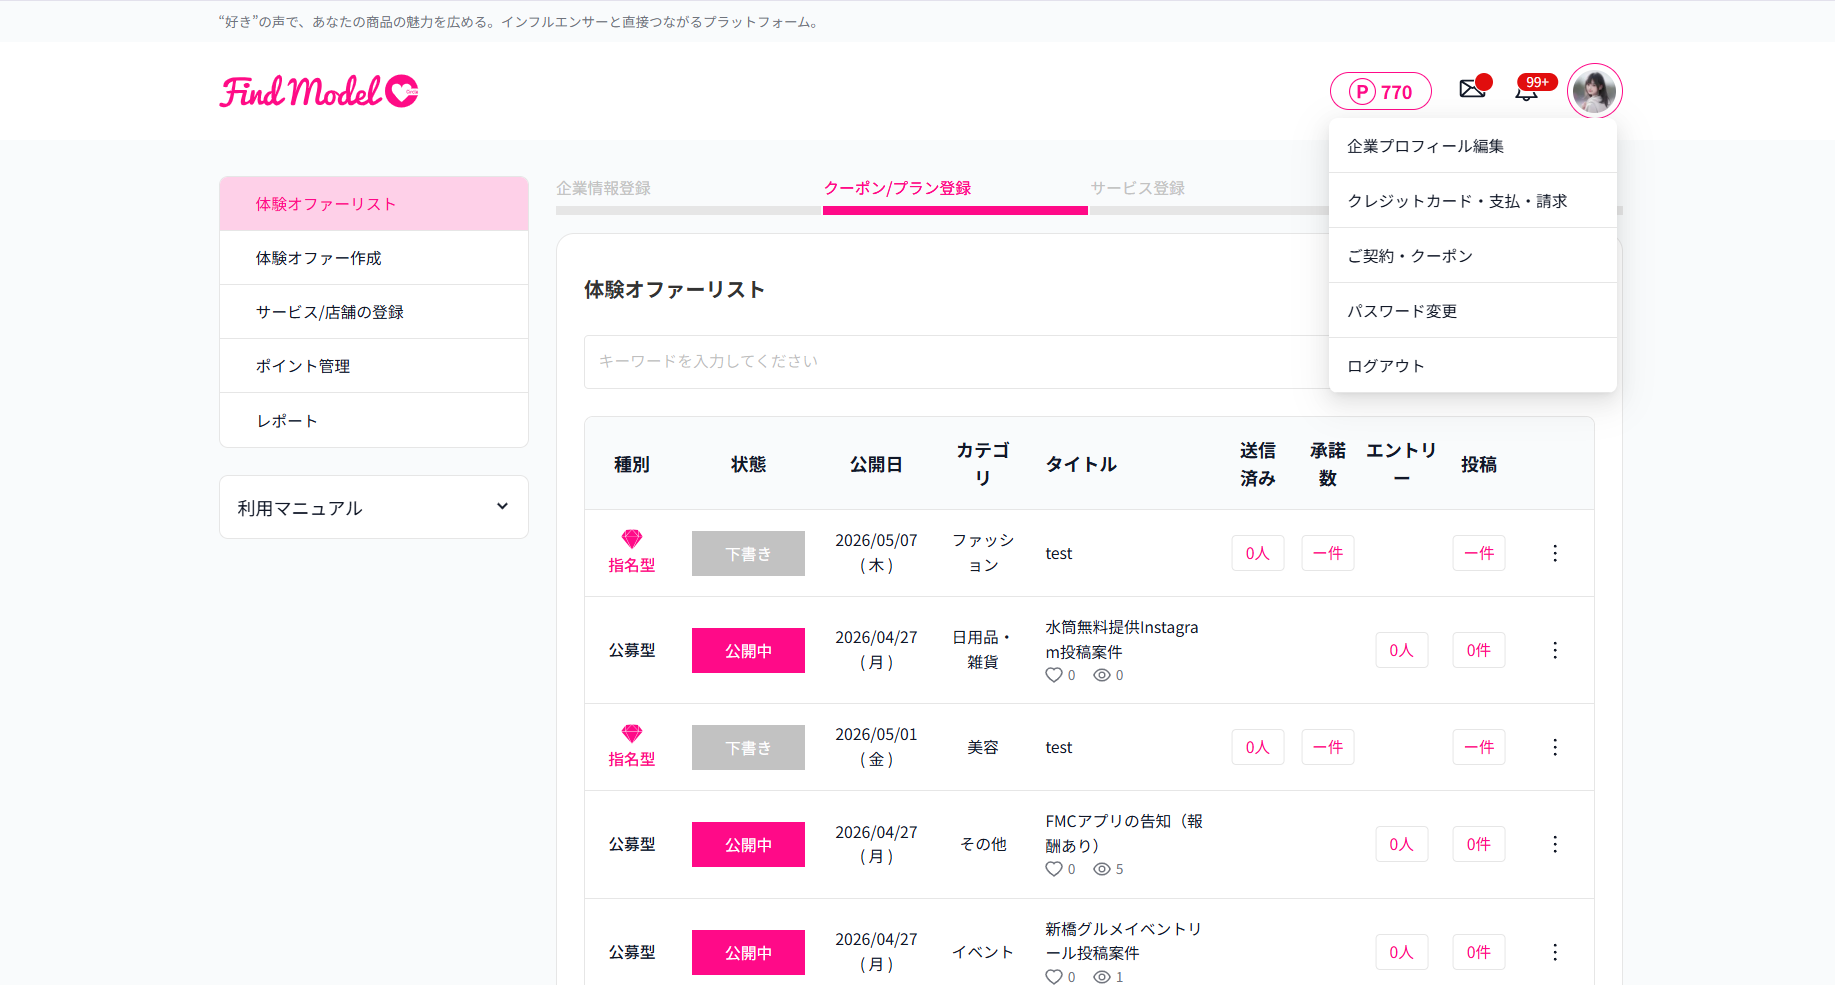
Task: Click エントリー 0人 for 新橋グルメイベント row
Action: pos(1402,952)
